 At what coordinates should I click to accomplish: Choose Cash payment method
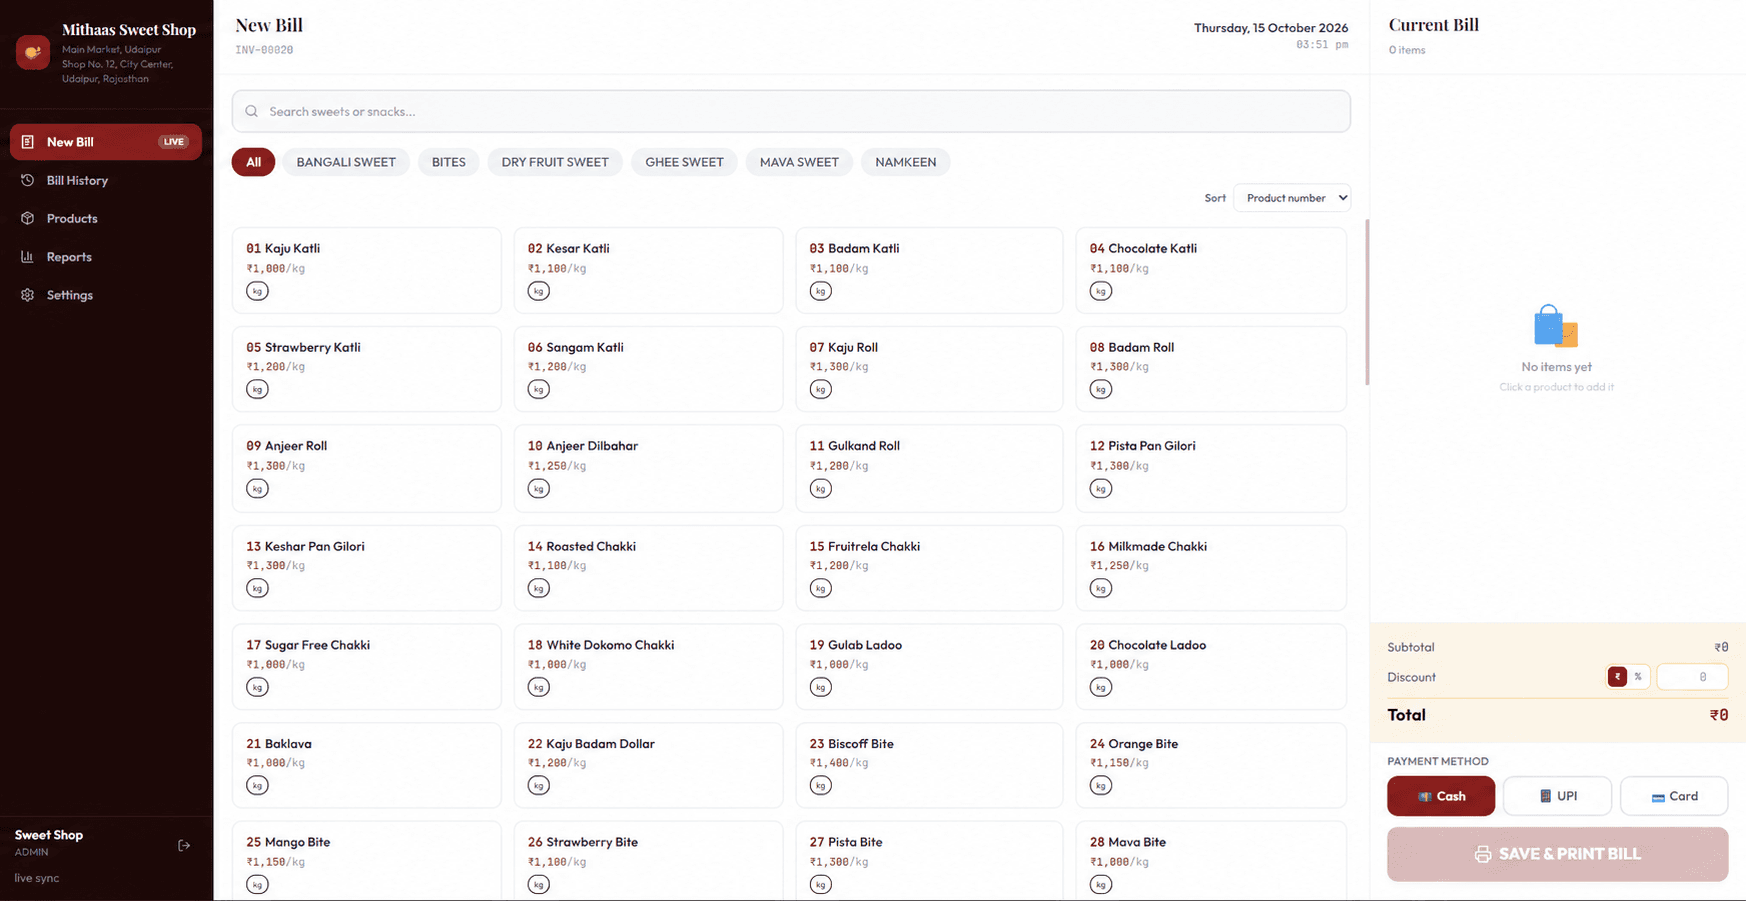1441,796
